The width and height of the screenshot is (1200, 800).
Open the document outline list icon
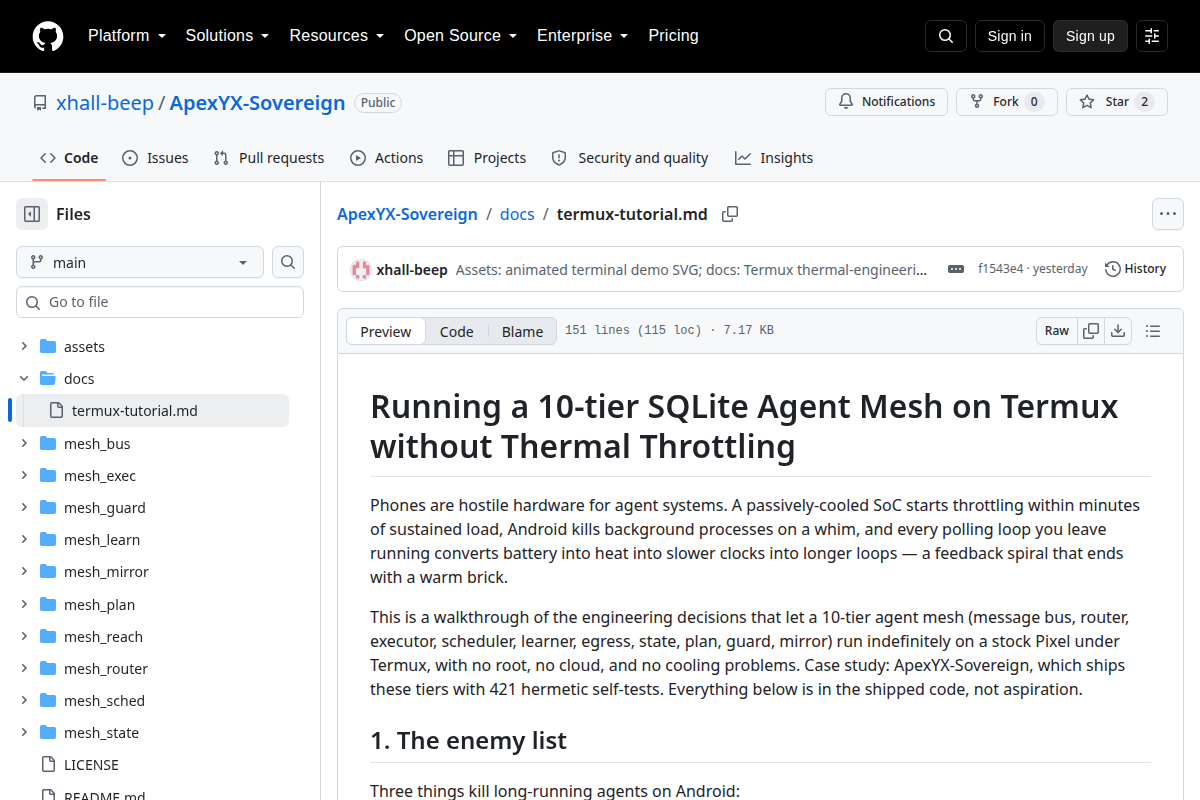pos(1153,331)
